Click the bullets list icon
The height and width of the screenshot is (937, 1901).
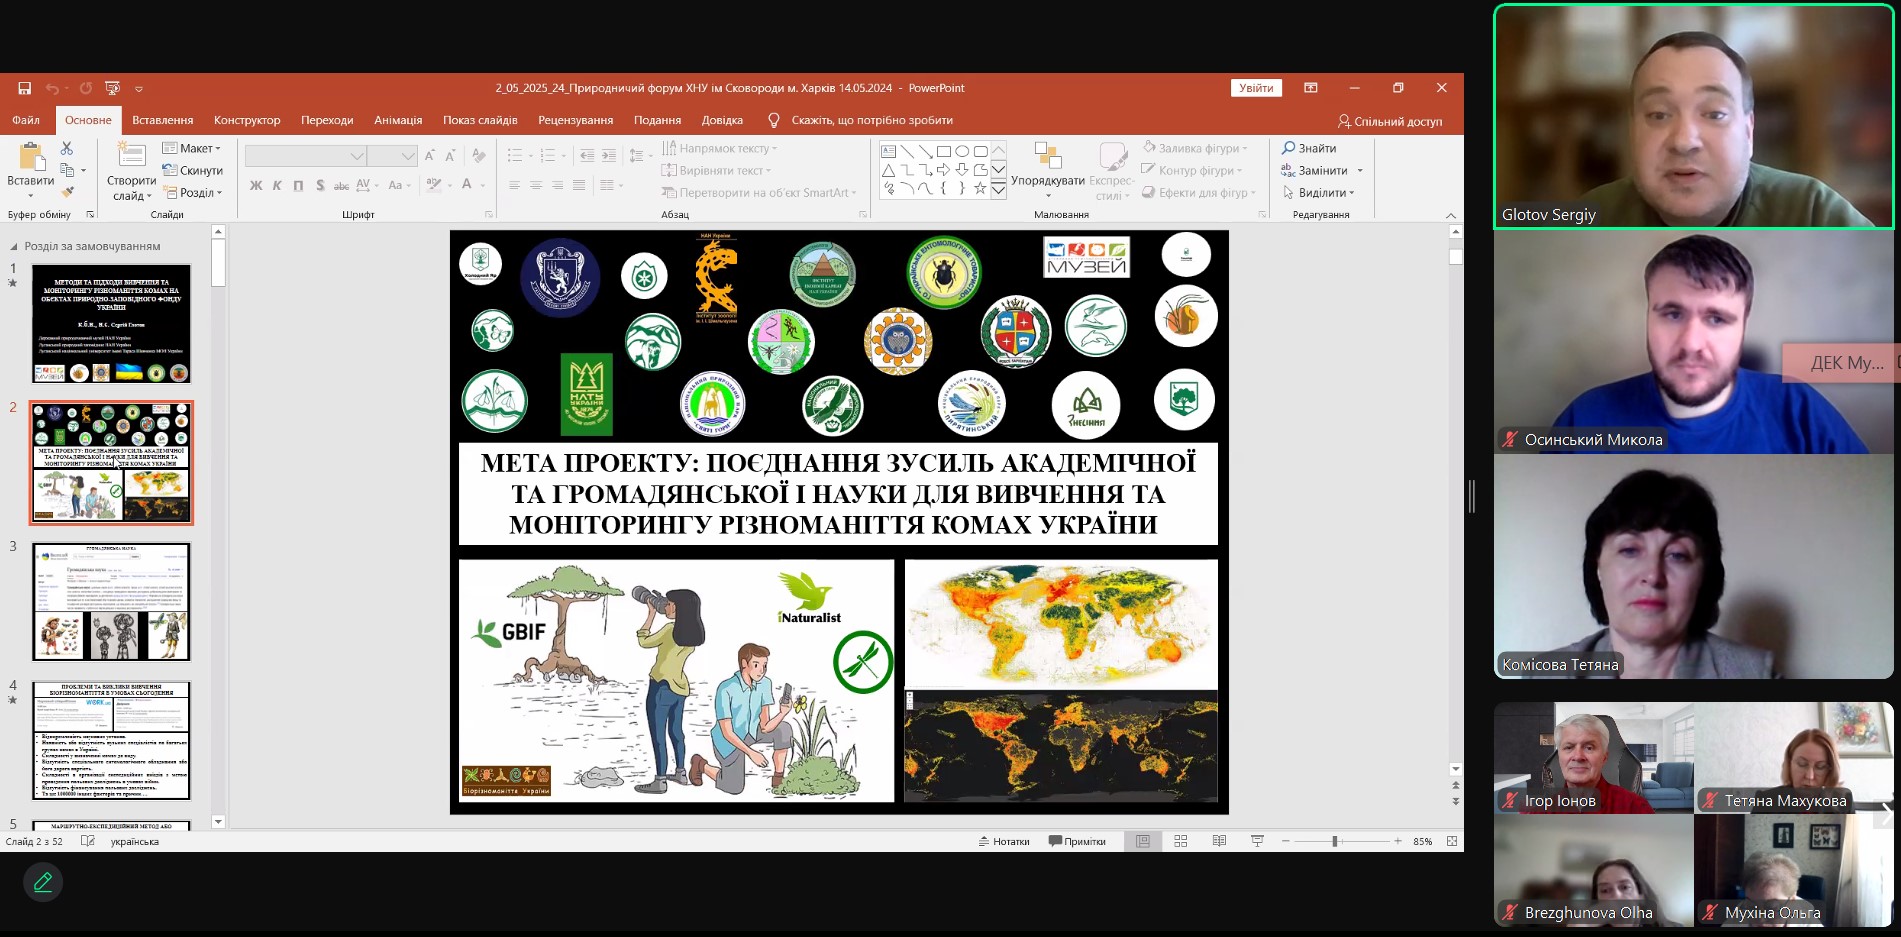[514, 155]
